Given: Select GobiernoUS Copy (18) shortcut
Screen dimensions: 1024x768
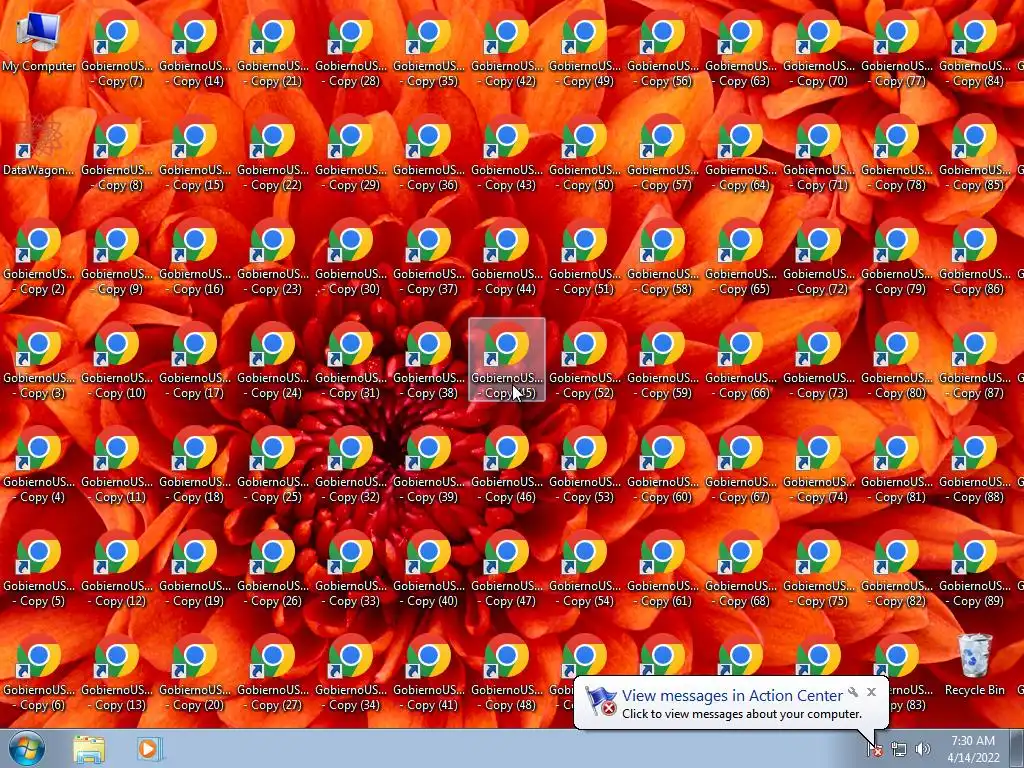Looking at the screenshot, I should point(195,464).
